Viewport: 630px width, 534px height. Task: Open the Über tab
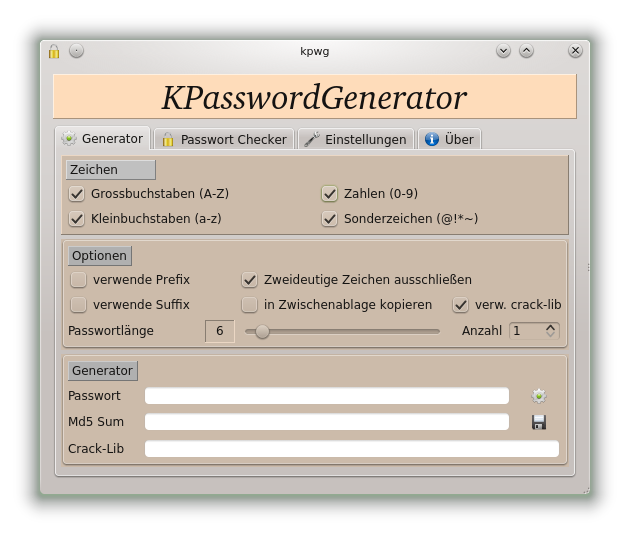coord(449,139)
